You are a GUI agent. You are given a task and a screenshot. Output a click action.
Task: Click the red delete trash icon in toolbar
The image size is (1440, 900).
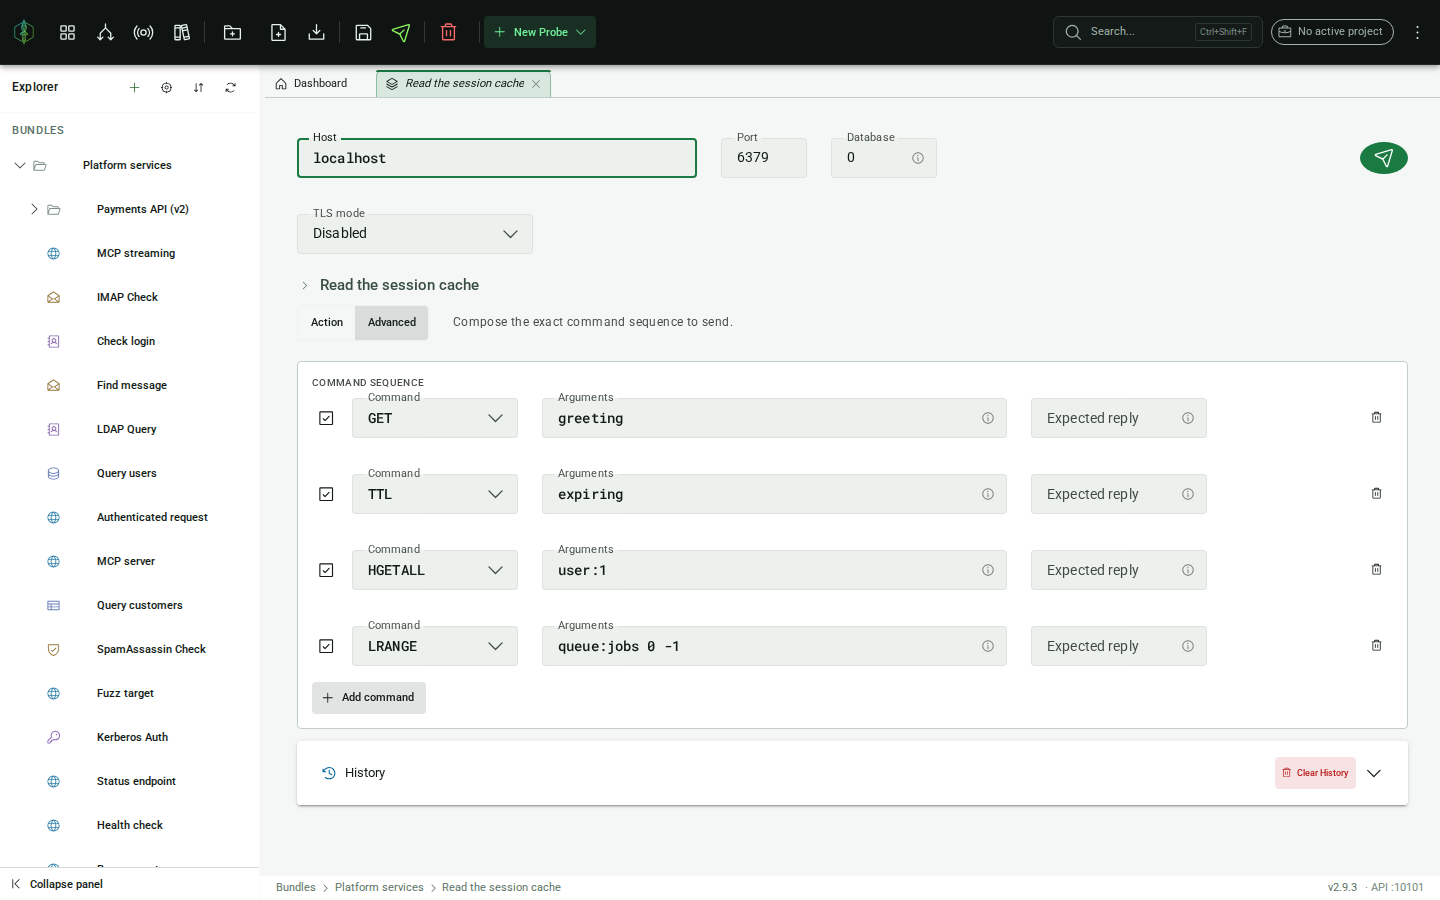(x=448, y=32)
